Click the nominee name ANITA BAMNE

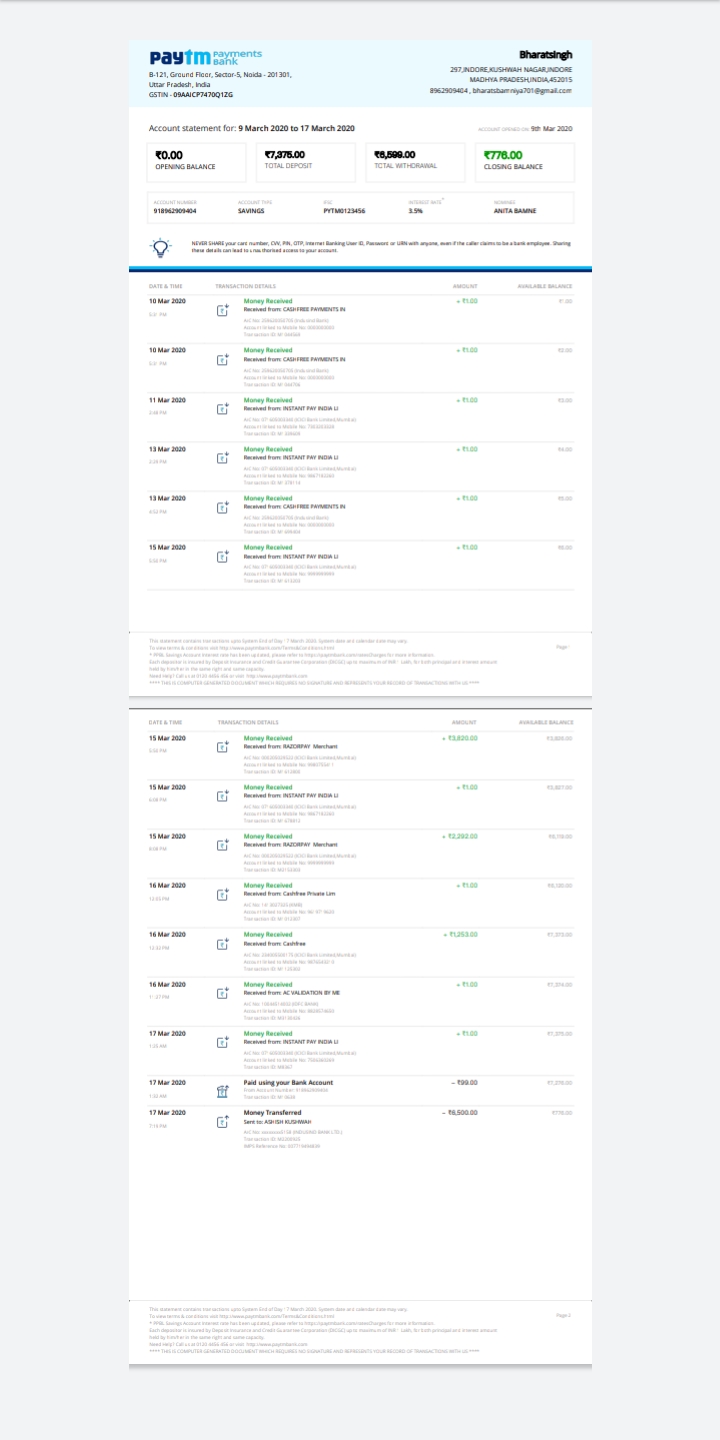coord(515,211)
